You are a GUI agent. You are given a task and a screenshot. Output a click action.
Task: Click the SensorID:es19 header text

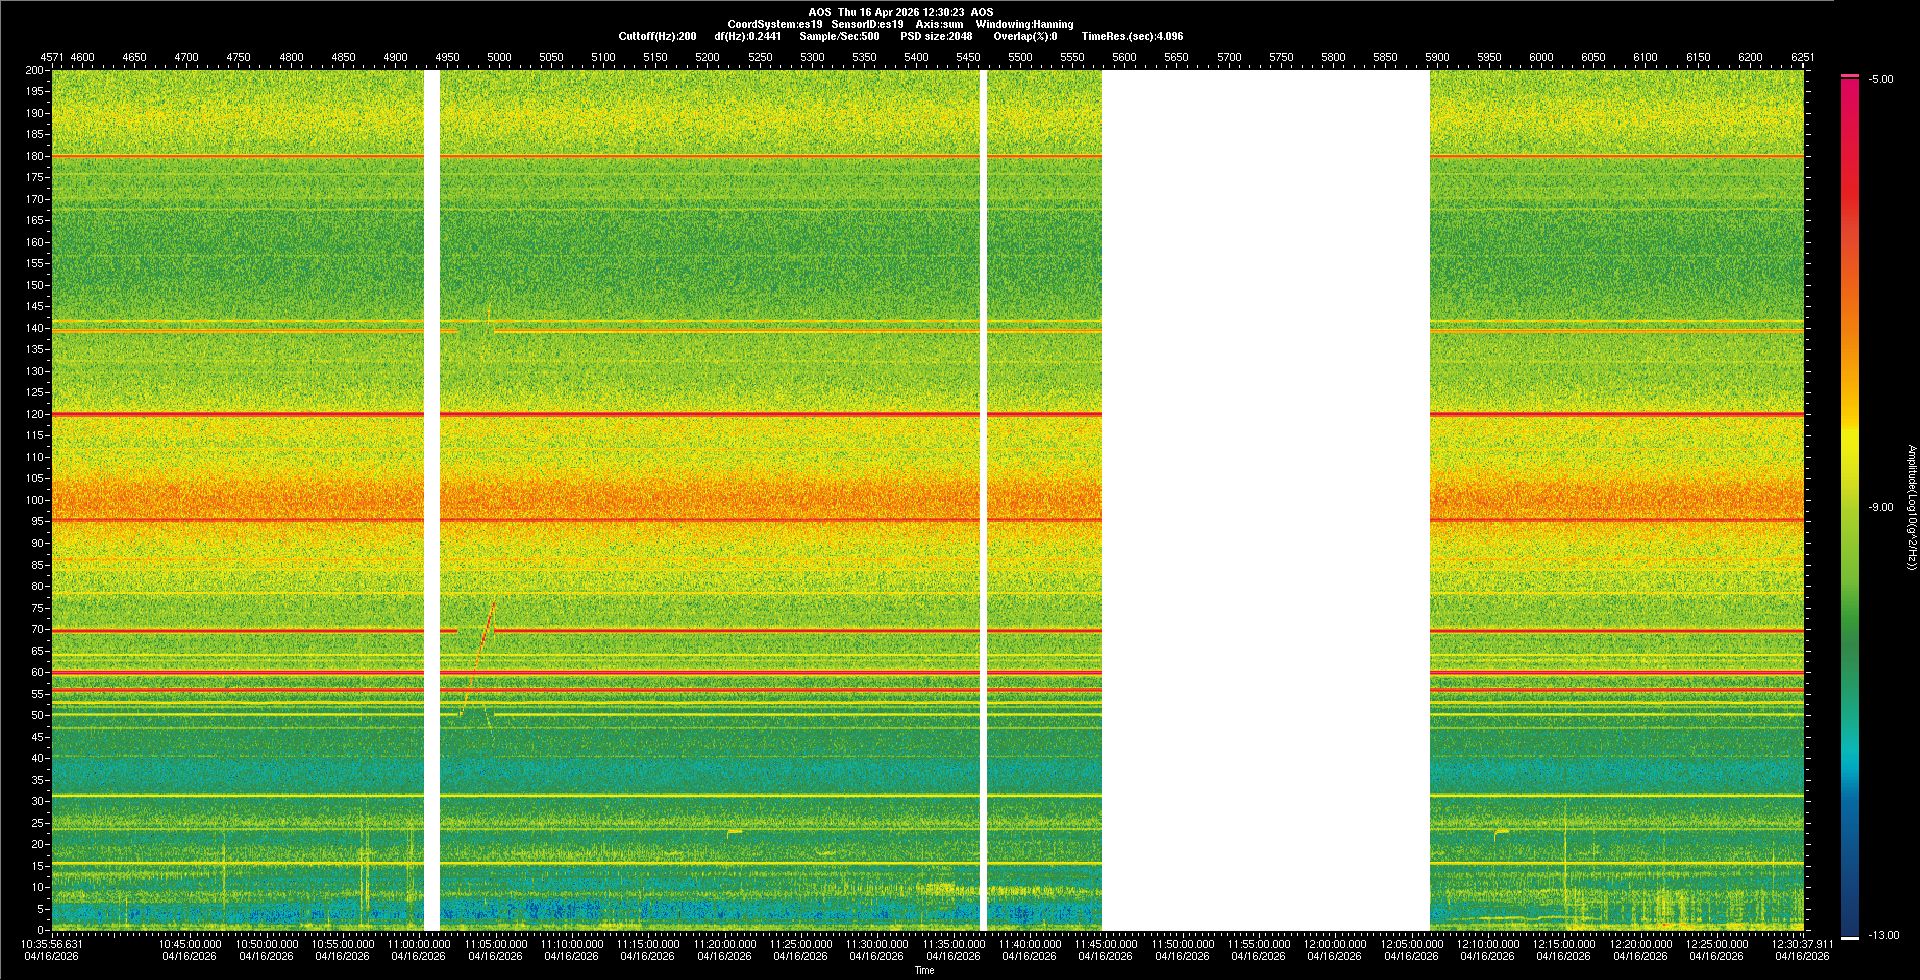point(867,24)
